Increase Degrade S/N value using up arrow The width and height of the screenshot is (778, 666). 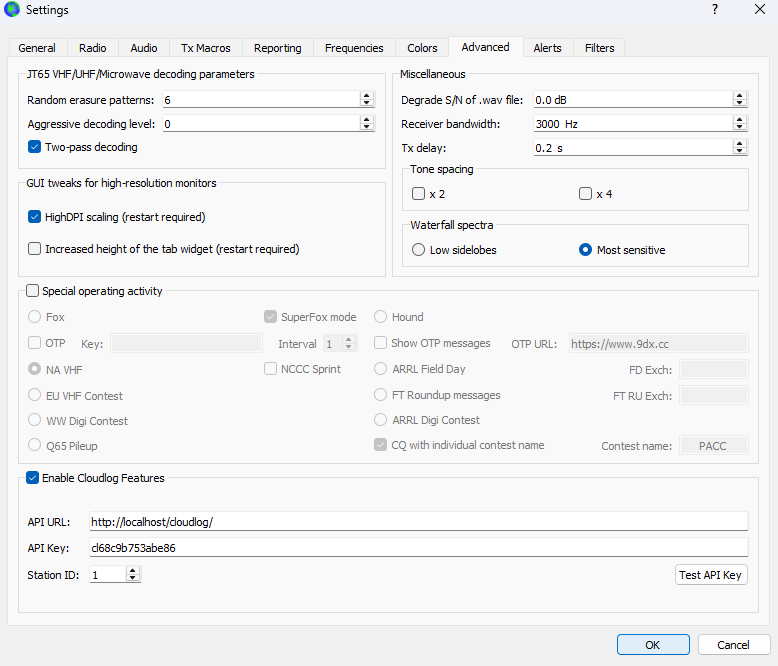[740, 96]
